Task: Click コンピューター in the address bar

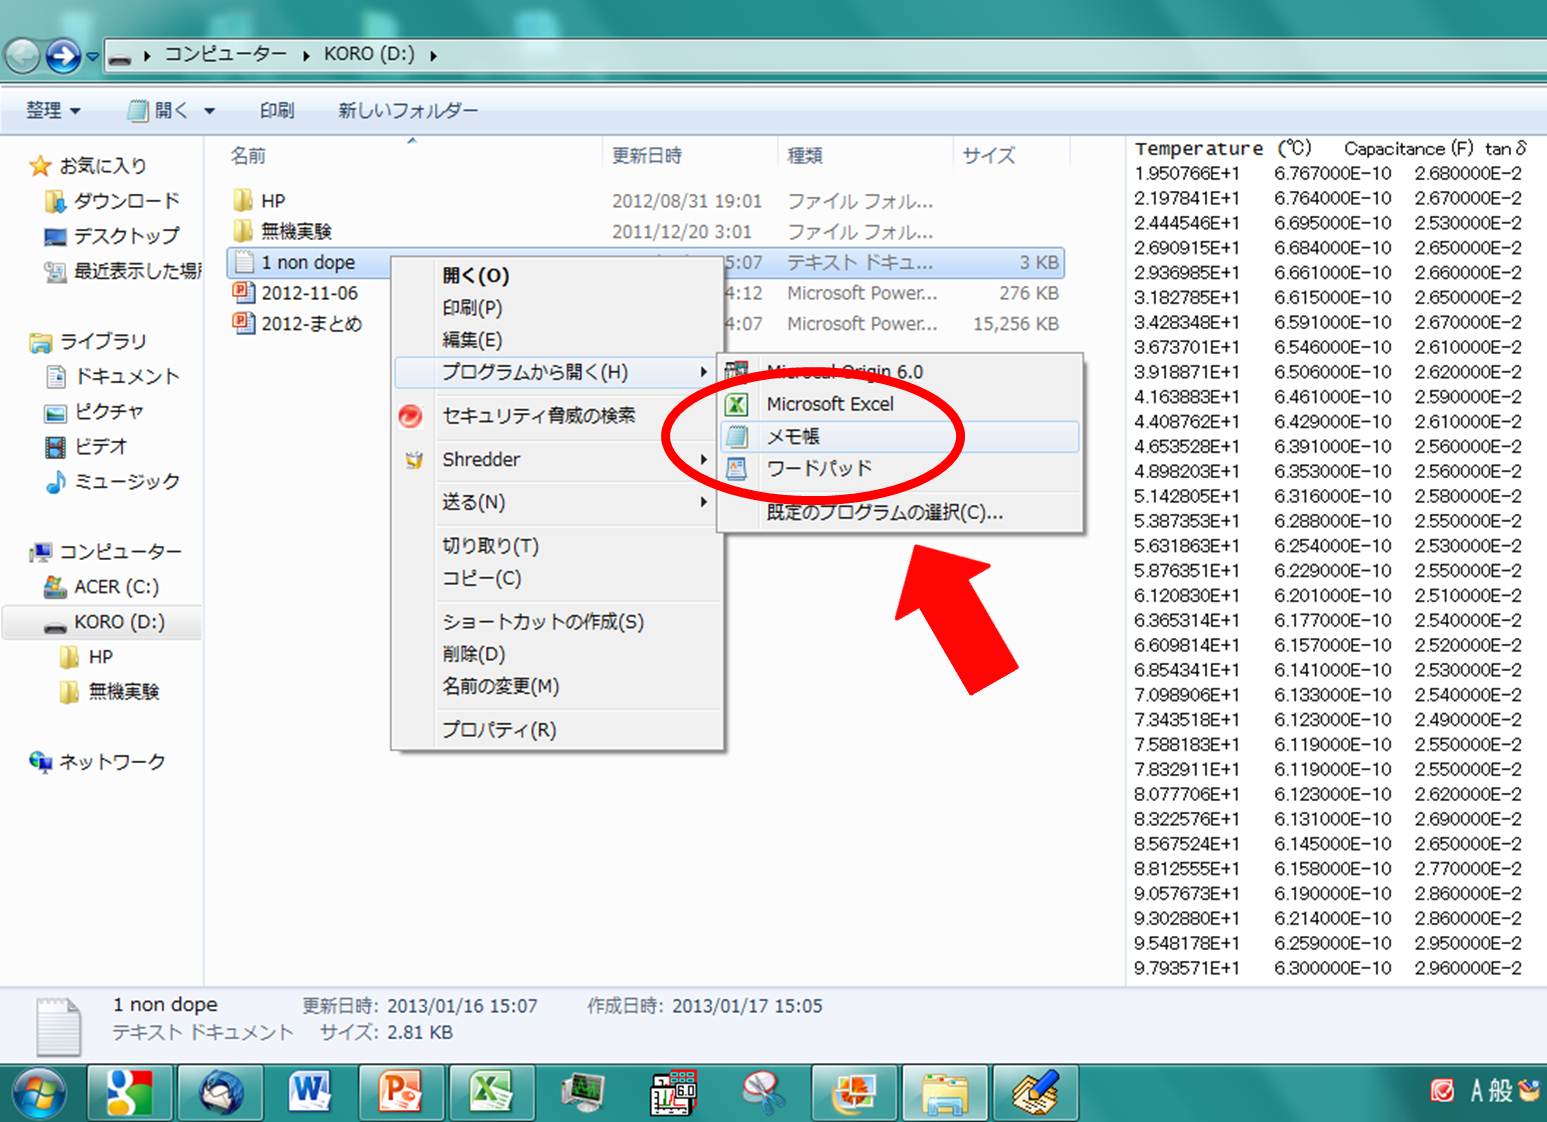Action: point(225,54)
